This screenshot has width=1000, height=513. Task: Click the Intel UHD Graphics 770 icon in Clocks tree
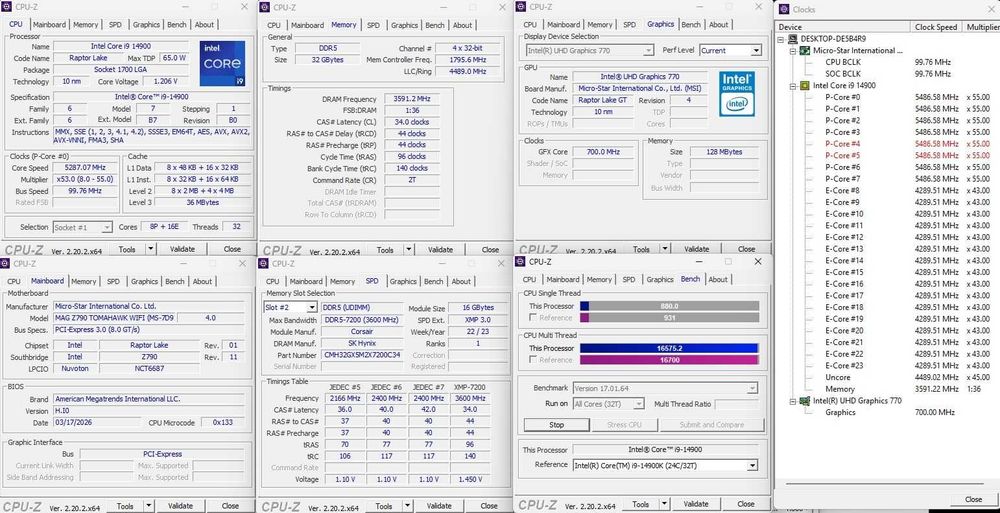[x=805, y=401]
